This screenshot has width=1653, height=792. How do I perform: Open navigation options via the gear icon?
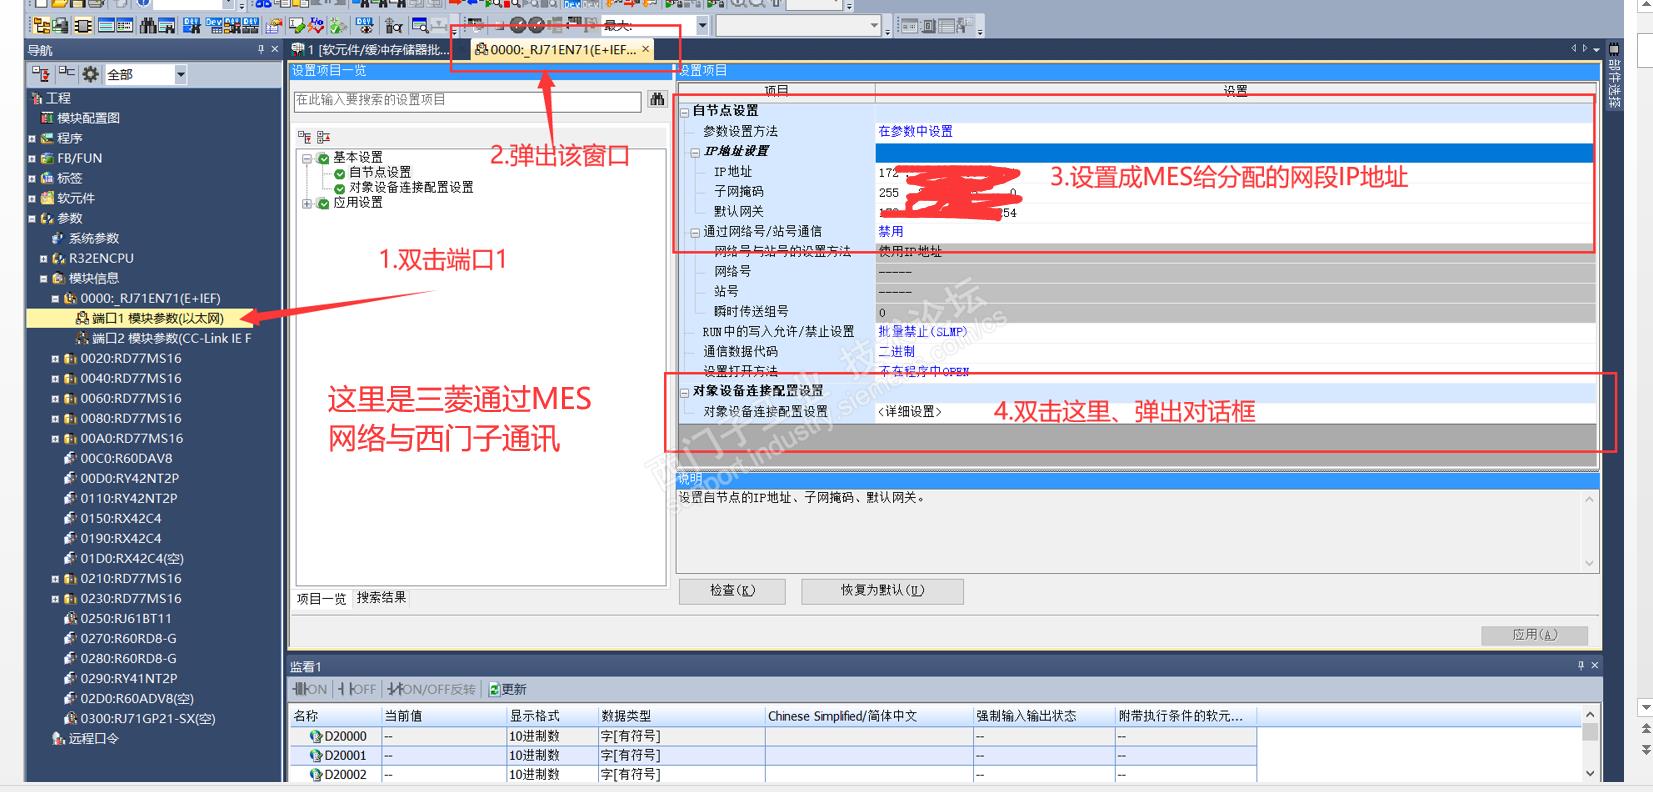tap(91, 74)
